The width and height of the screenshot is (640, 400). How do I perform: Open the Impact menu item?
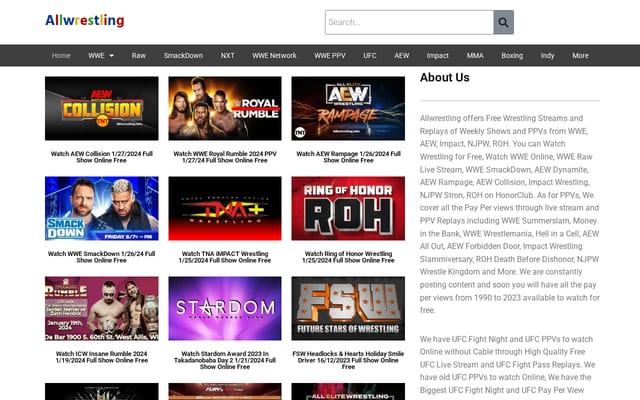point(438,56)
